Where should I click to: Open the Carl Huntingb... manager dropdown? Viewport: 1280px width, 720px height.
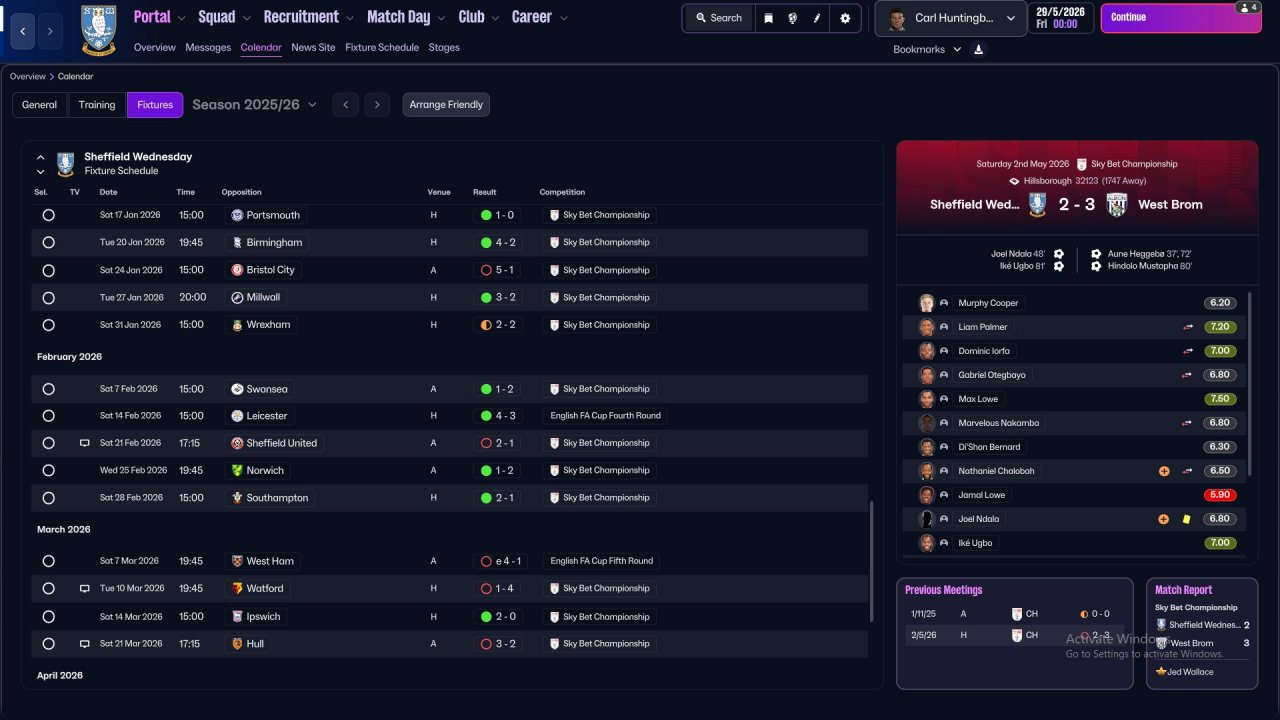[x=950, y=18]
